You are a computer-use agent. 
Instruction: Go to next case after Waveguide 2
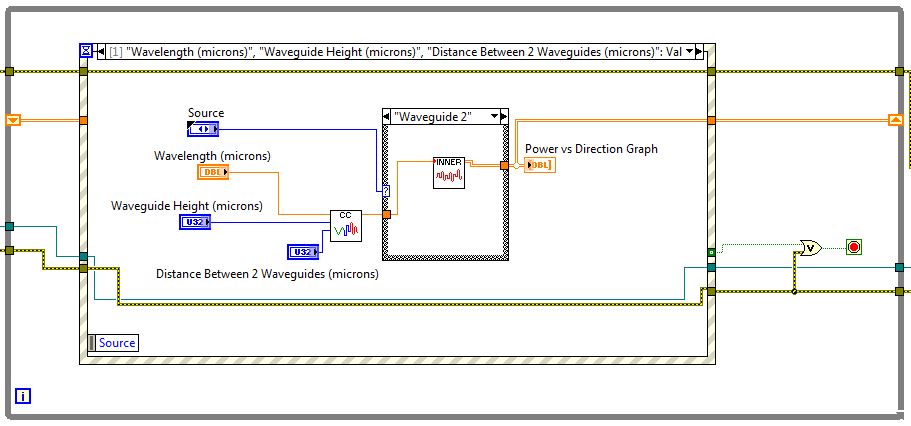pos(504,116)
